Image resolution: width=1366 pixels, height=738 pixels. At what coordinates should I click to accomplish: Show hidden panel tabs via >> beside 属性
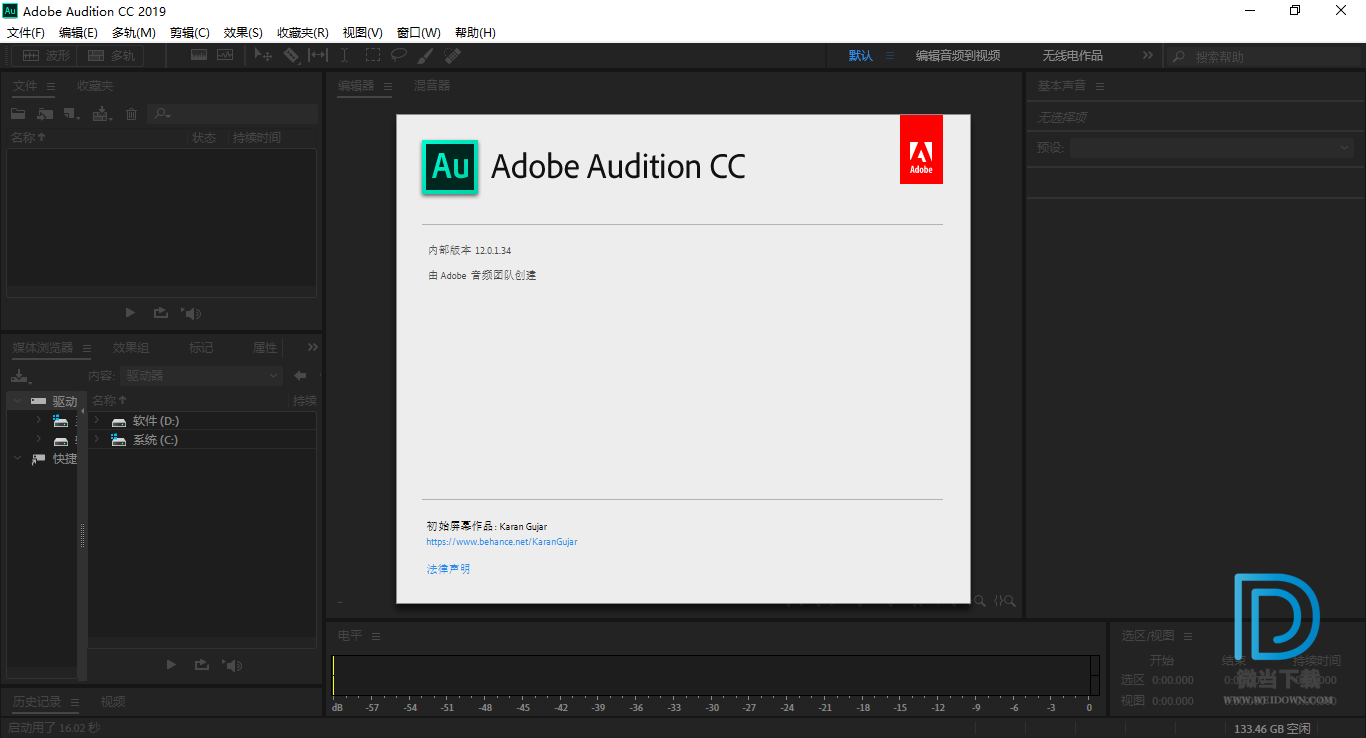click(313, 348)
